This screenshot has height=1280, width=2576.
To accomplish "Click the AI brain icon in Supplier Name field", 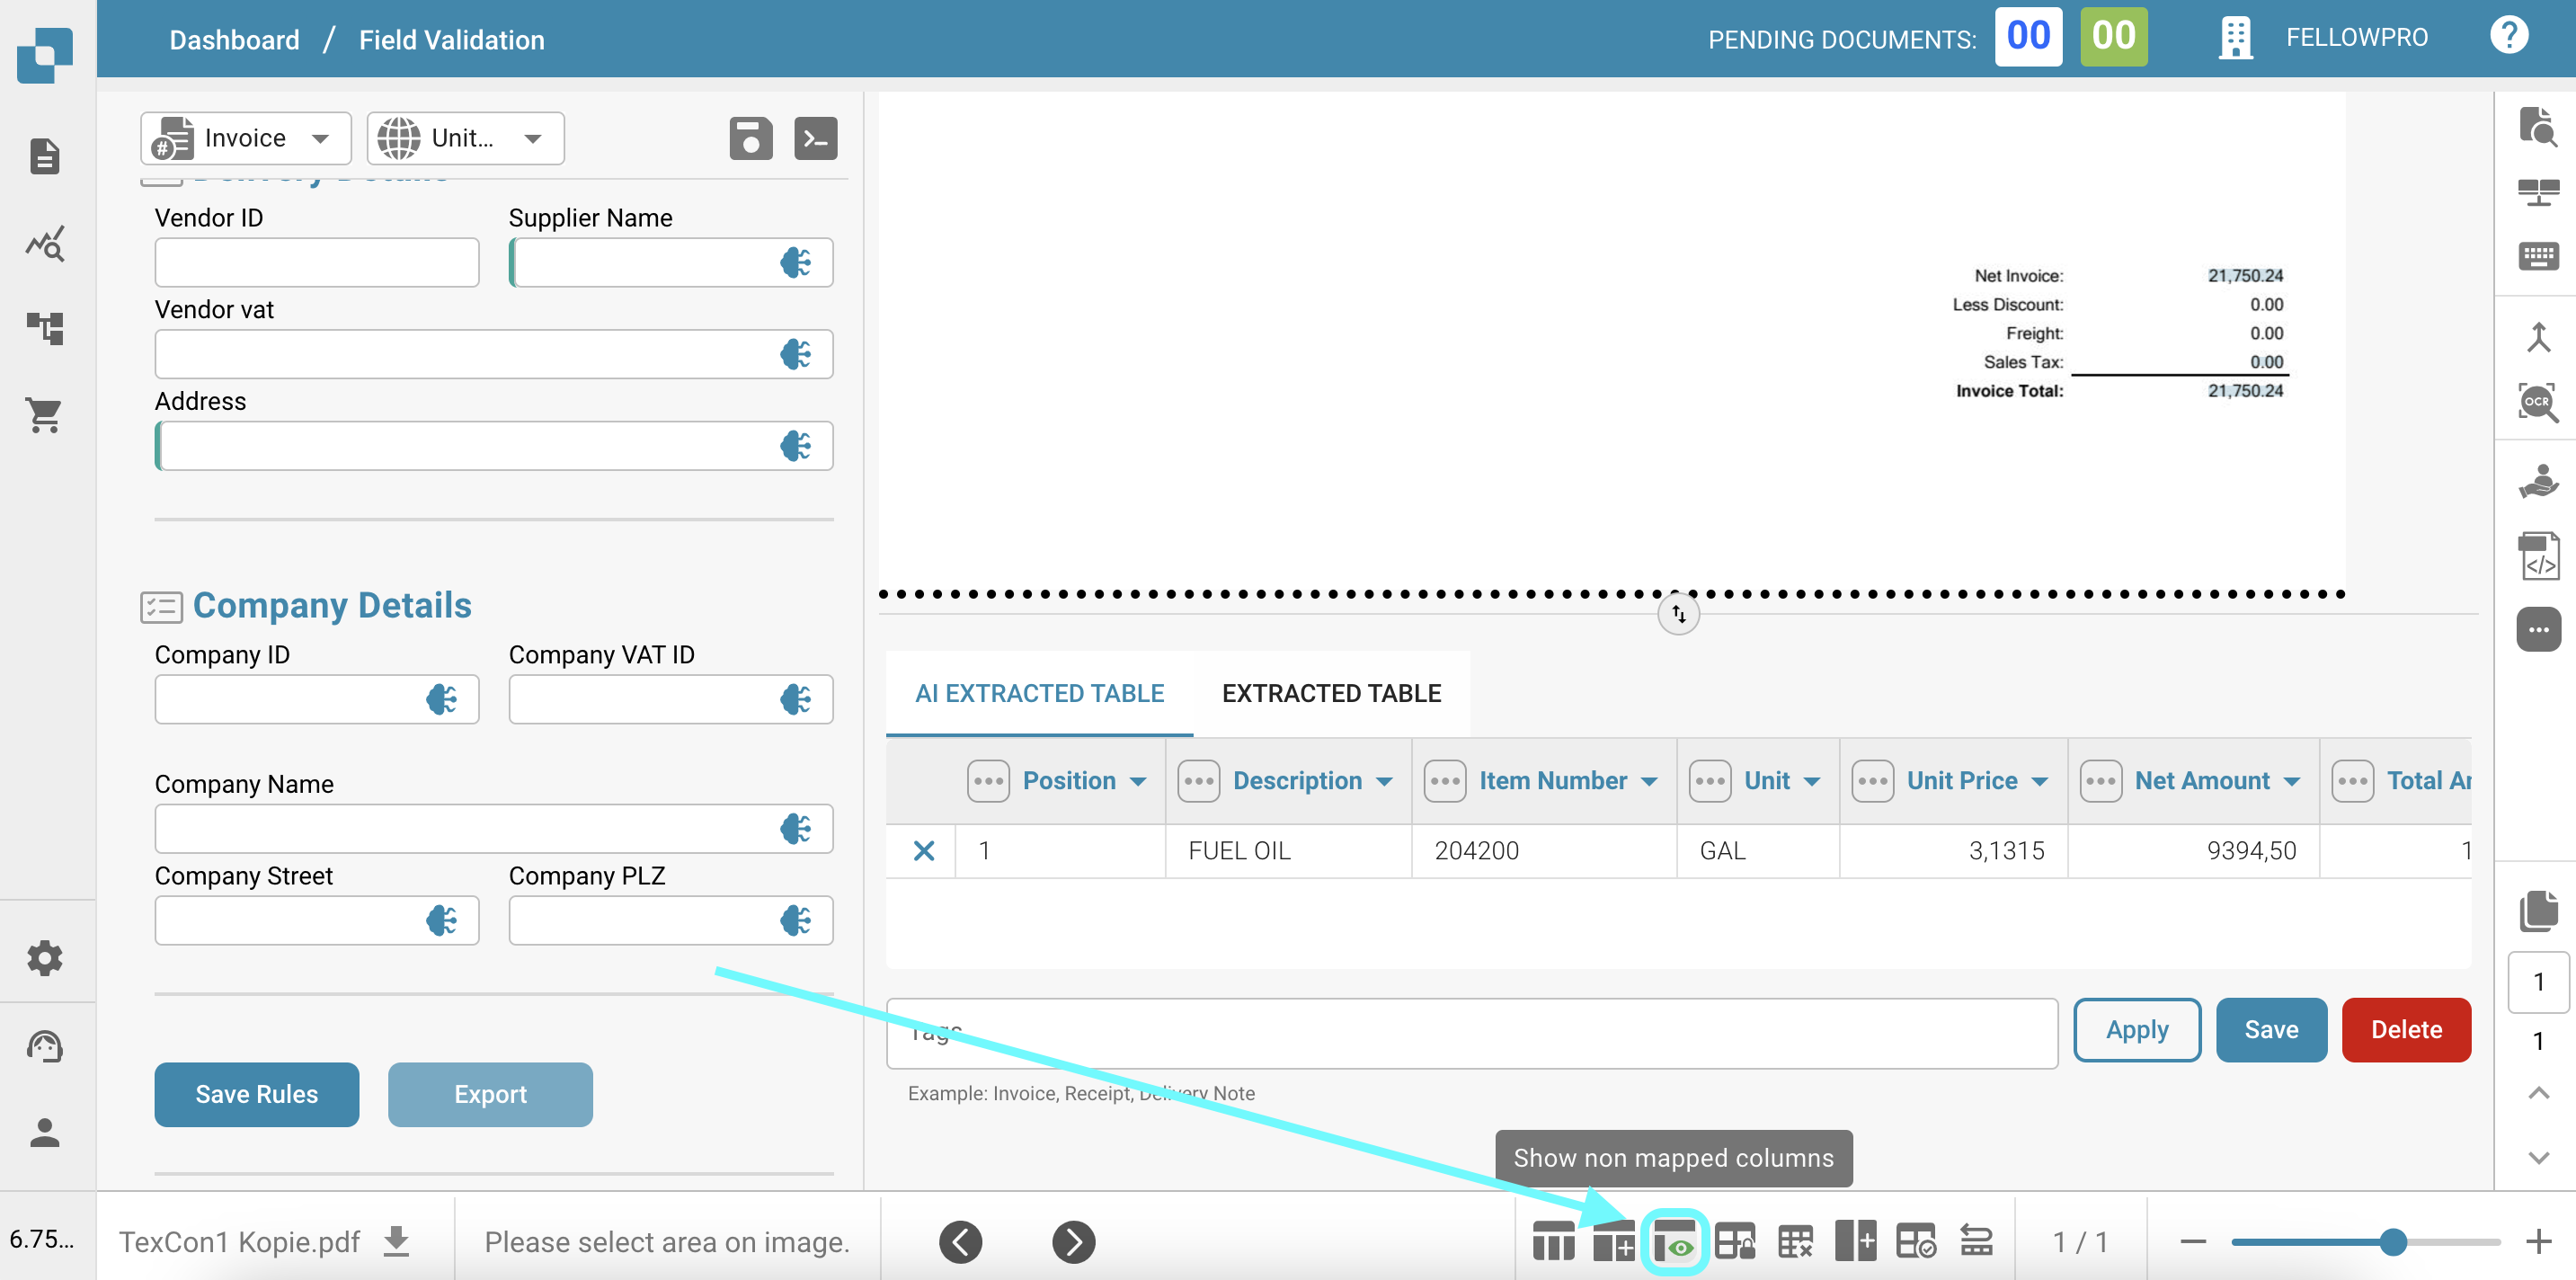I will pyautogui.click(x=795, y=263).
